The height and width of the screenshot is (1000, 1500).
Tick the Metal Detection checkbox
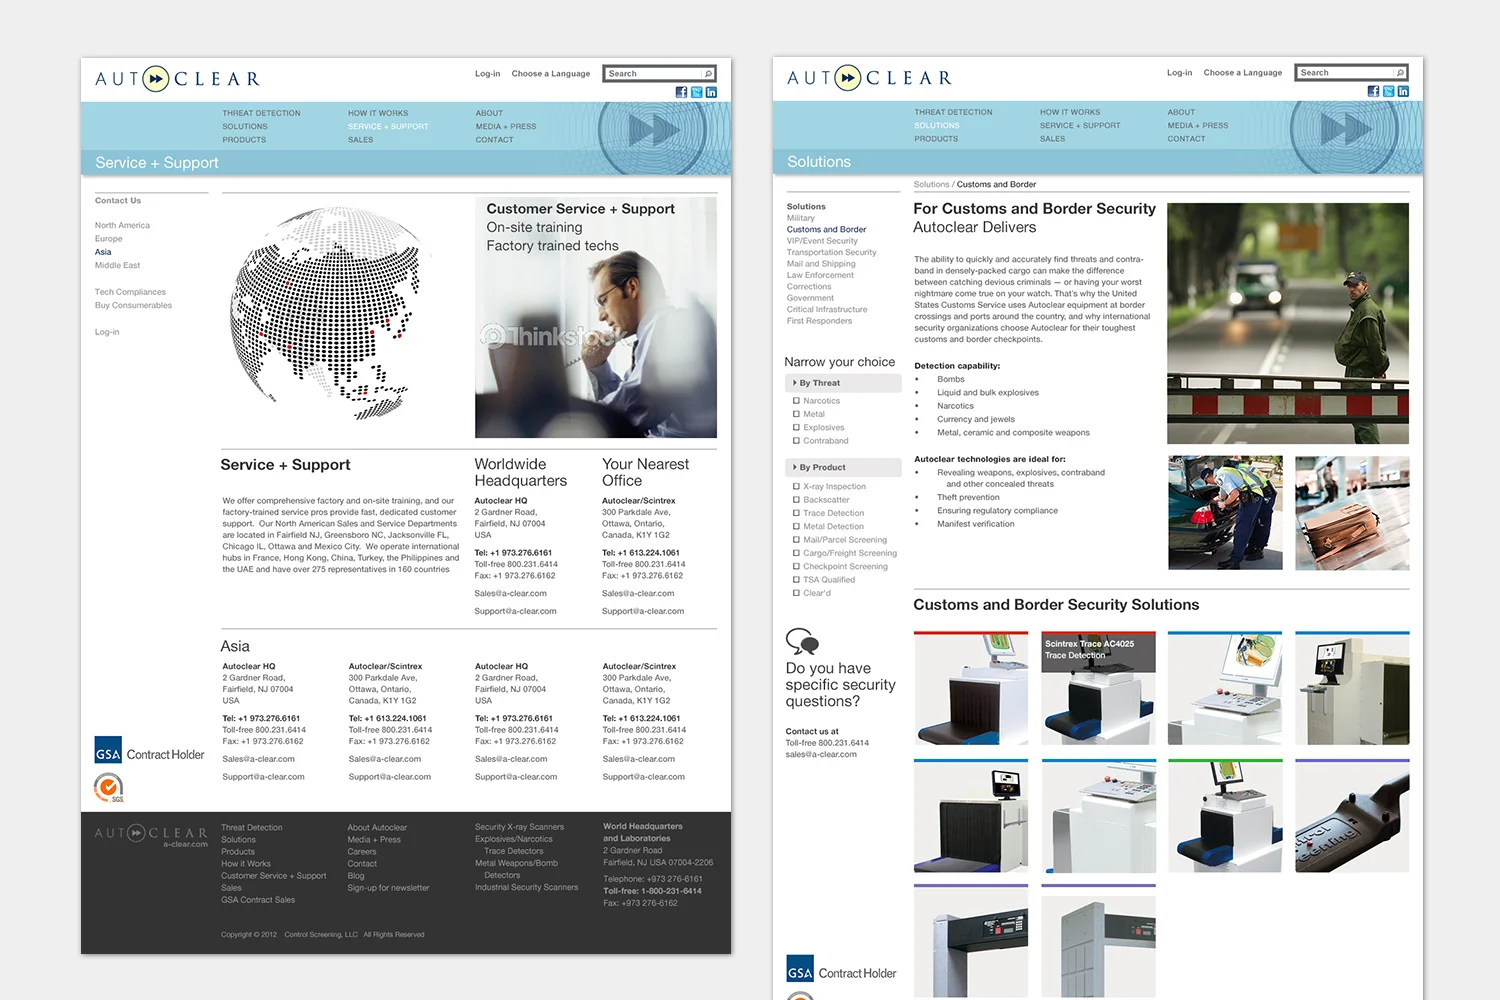coord(796,527)
